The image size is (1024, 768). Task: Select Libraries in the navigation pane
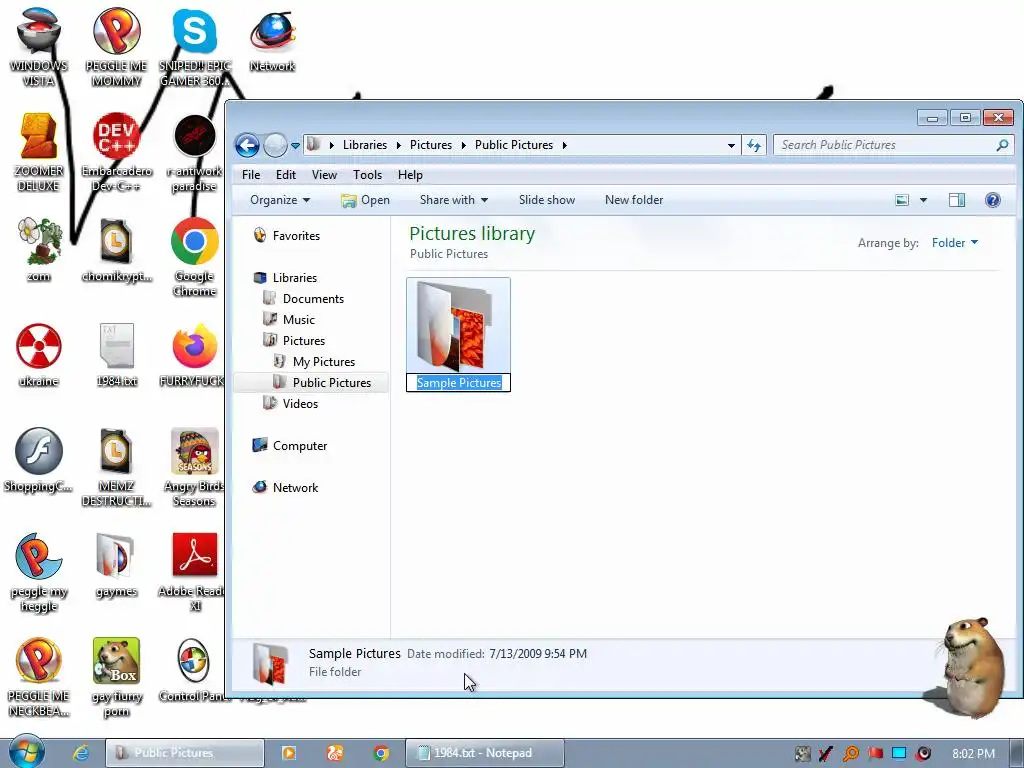tap(285, 278)
